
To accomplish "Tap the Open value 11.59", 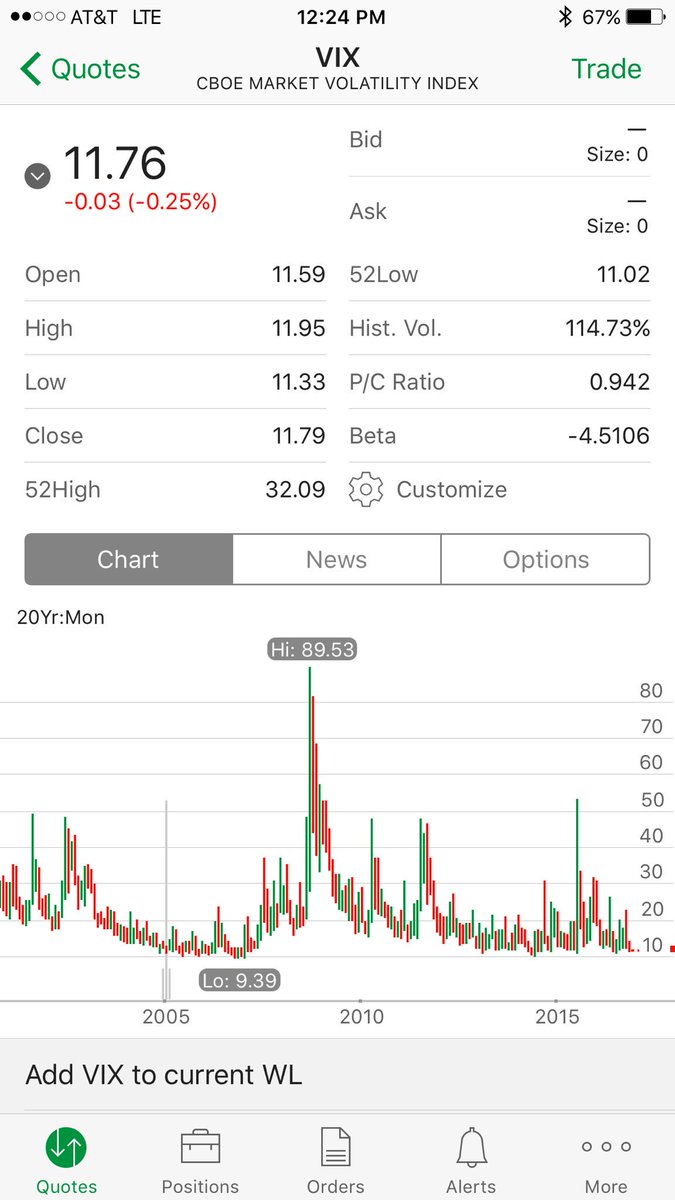I will [298, 275].
